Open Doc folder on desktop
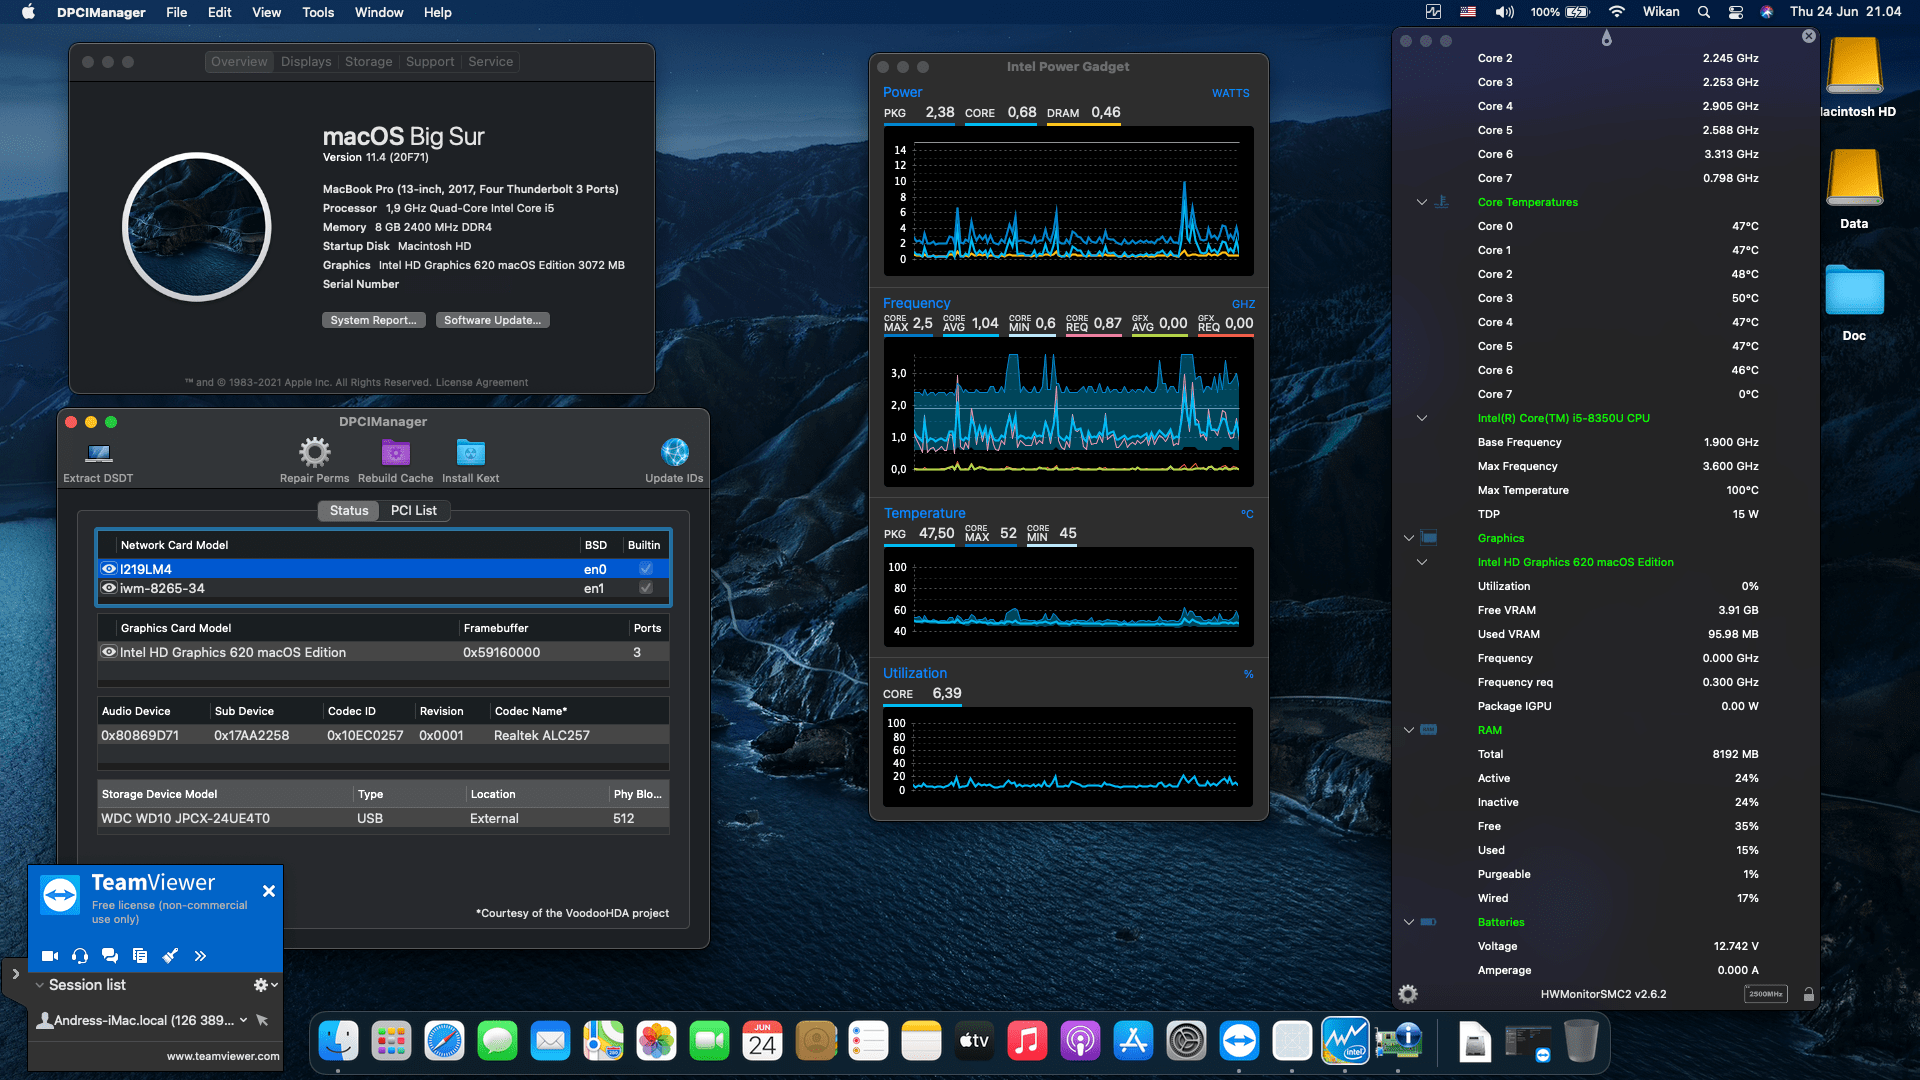The image size is (1920, 1080). (x=1854, y=291)
